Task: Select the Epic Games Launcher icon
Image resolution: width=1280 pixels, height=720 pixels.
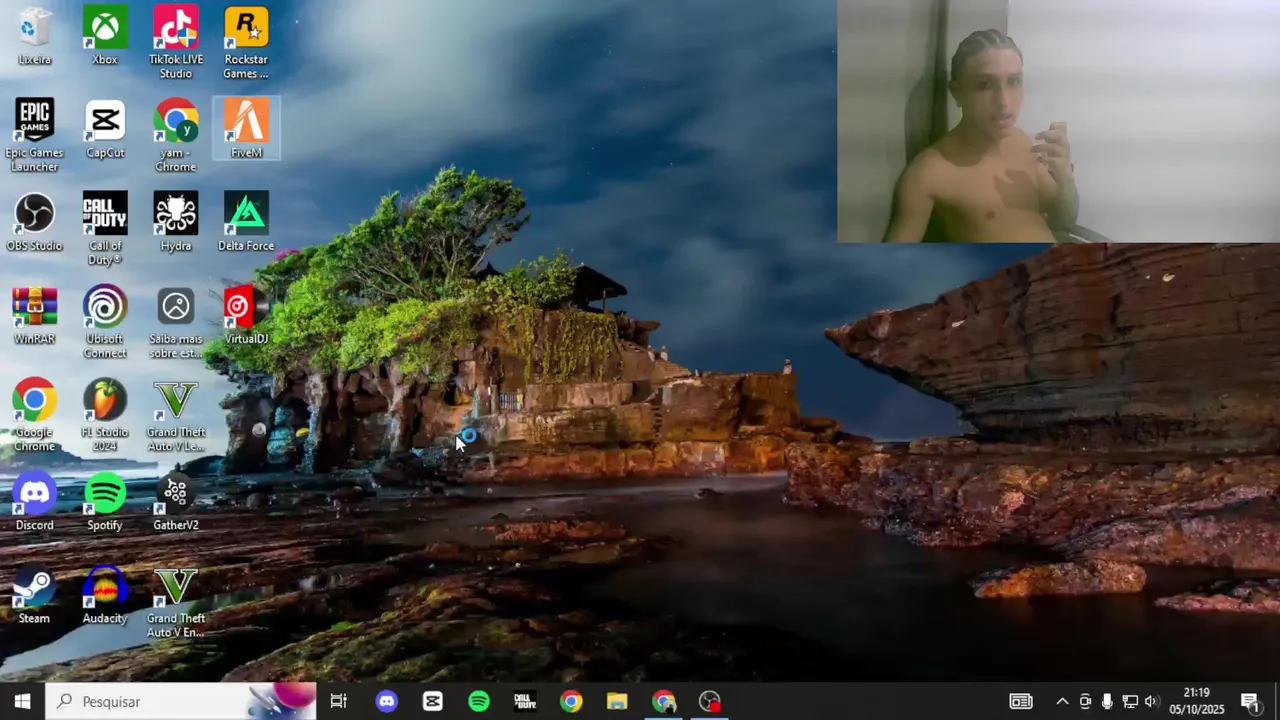Action: pyautogui.click(x=34, y=136)
